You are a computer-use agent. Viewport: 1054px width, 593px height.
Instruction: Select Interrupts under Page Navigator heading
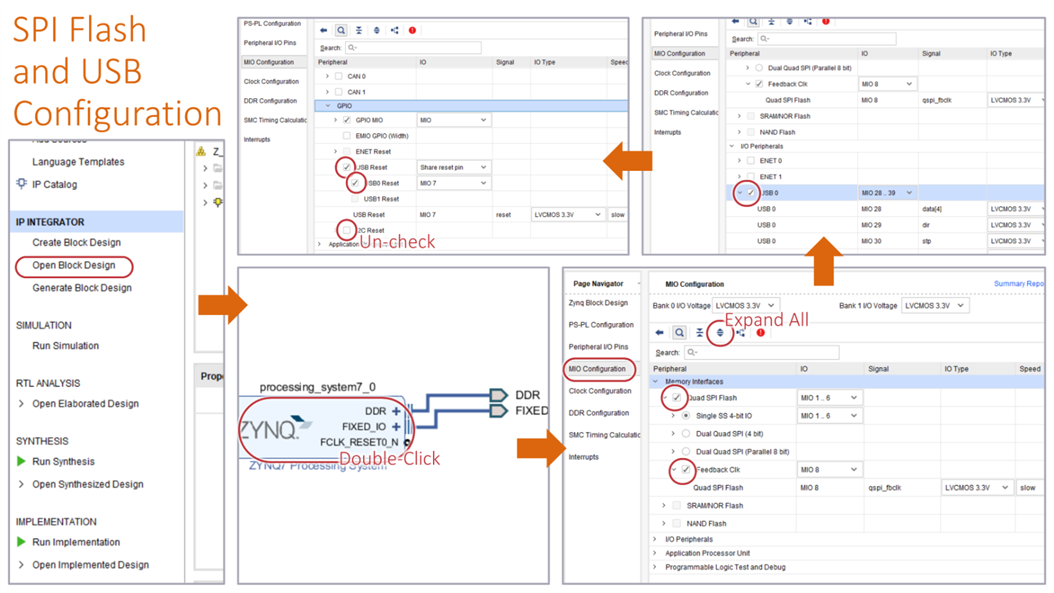583,457
